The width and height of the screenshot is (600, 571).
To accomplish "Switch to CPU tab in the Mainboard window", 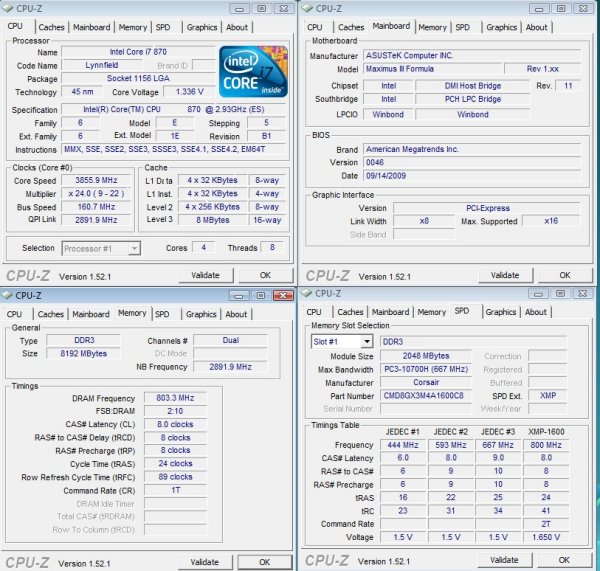I will pos(315,27).
